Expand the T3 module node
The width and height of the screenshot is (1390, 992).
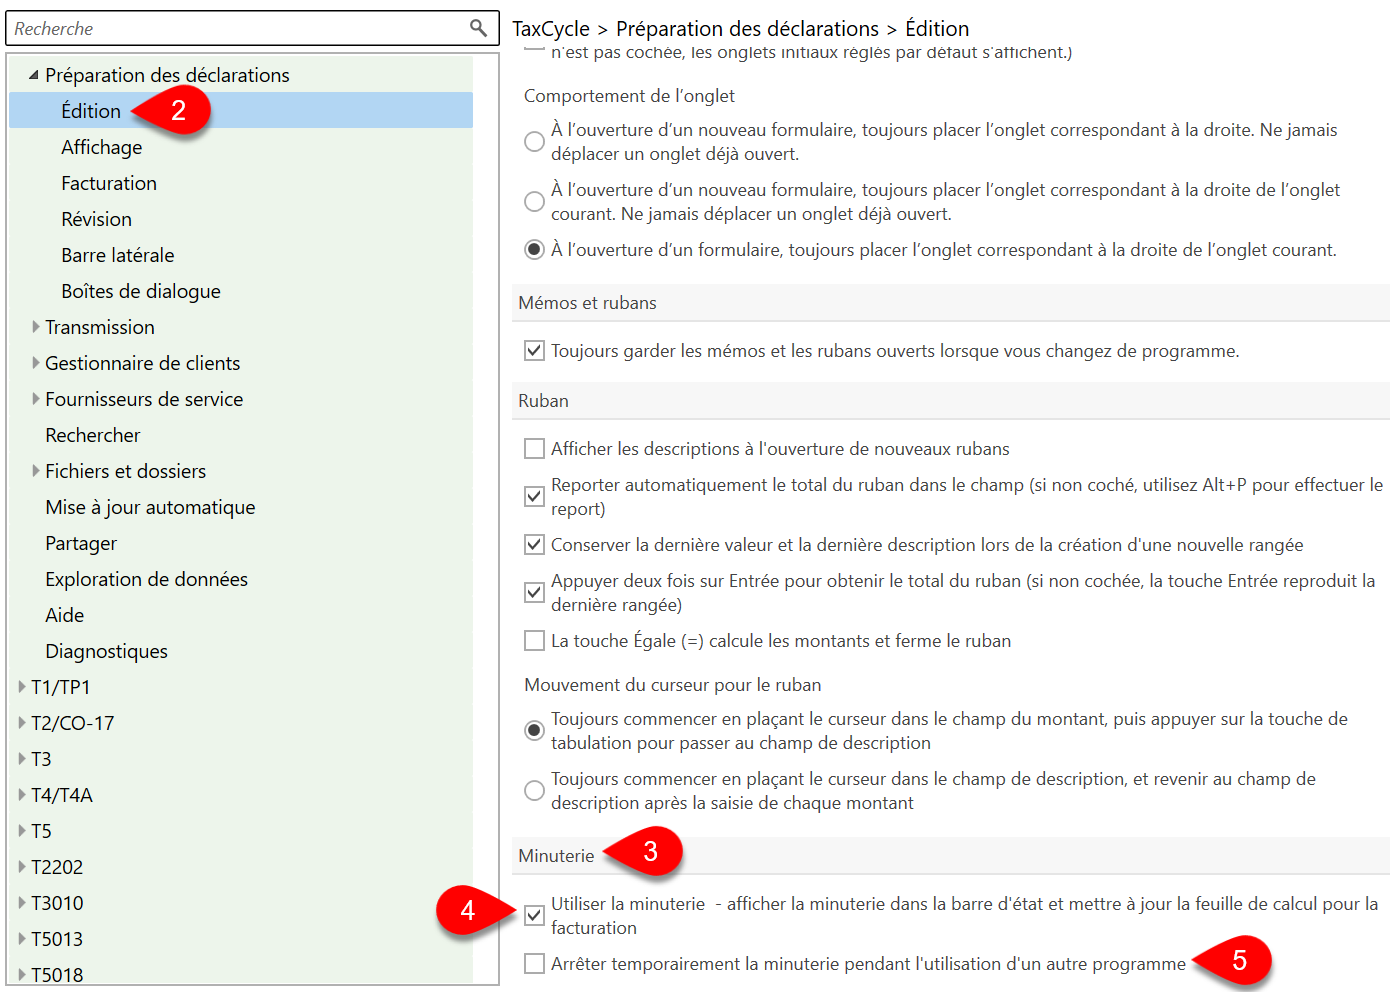tap(22, 759)
